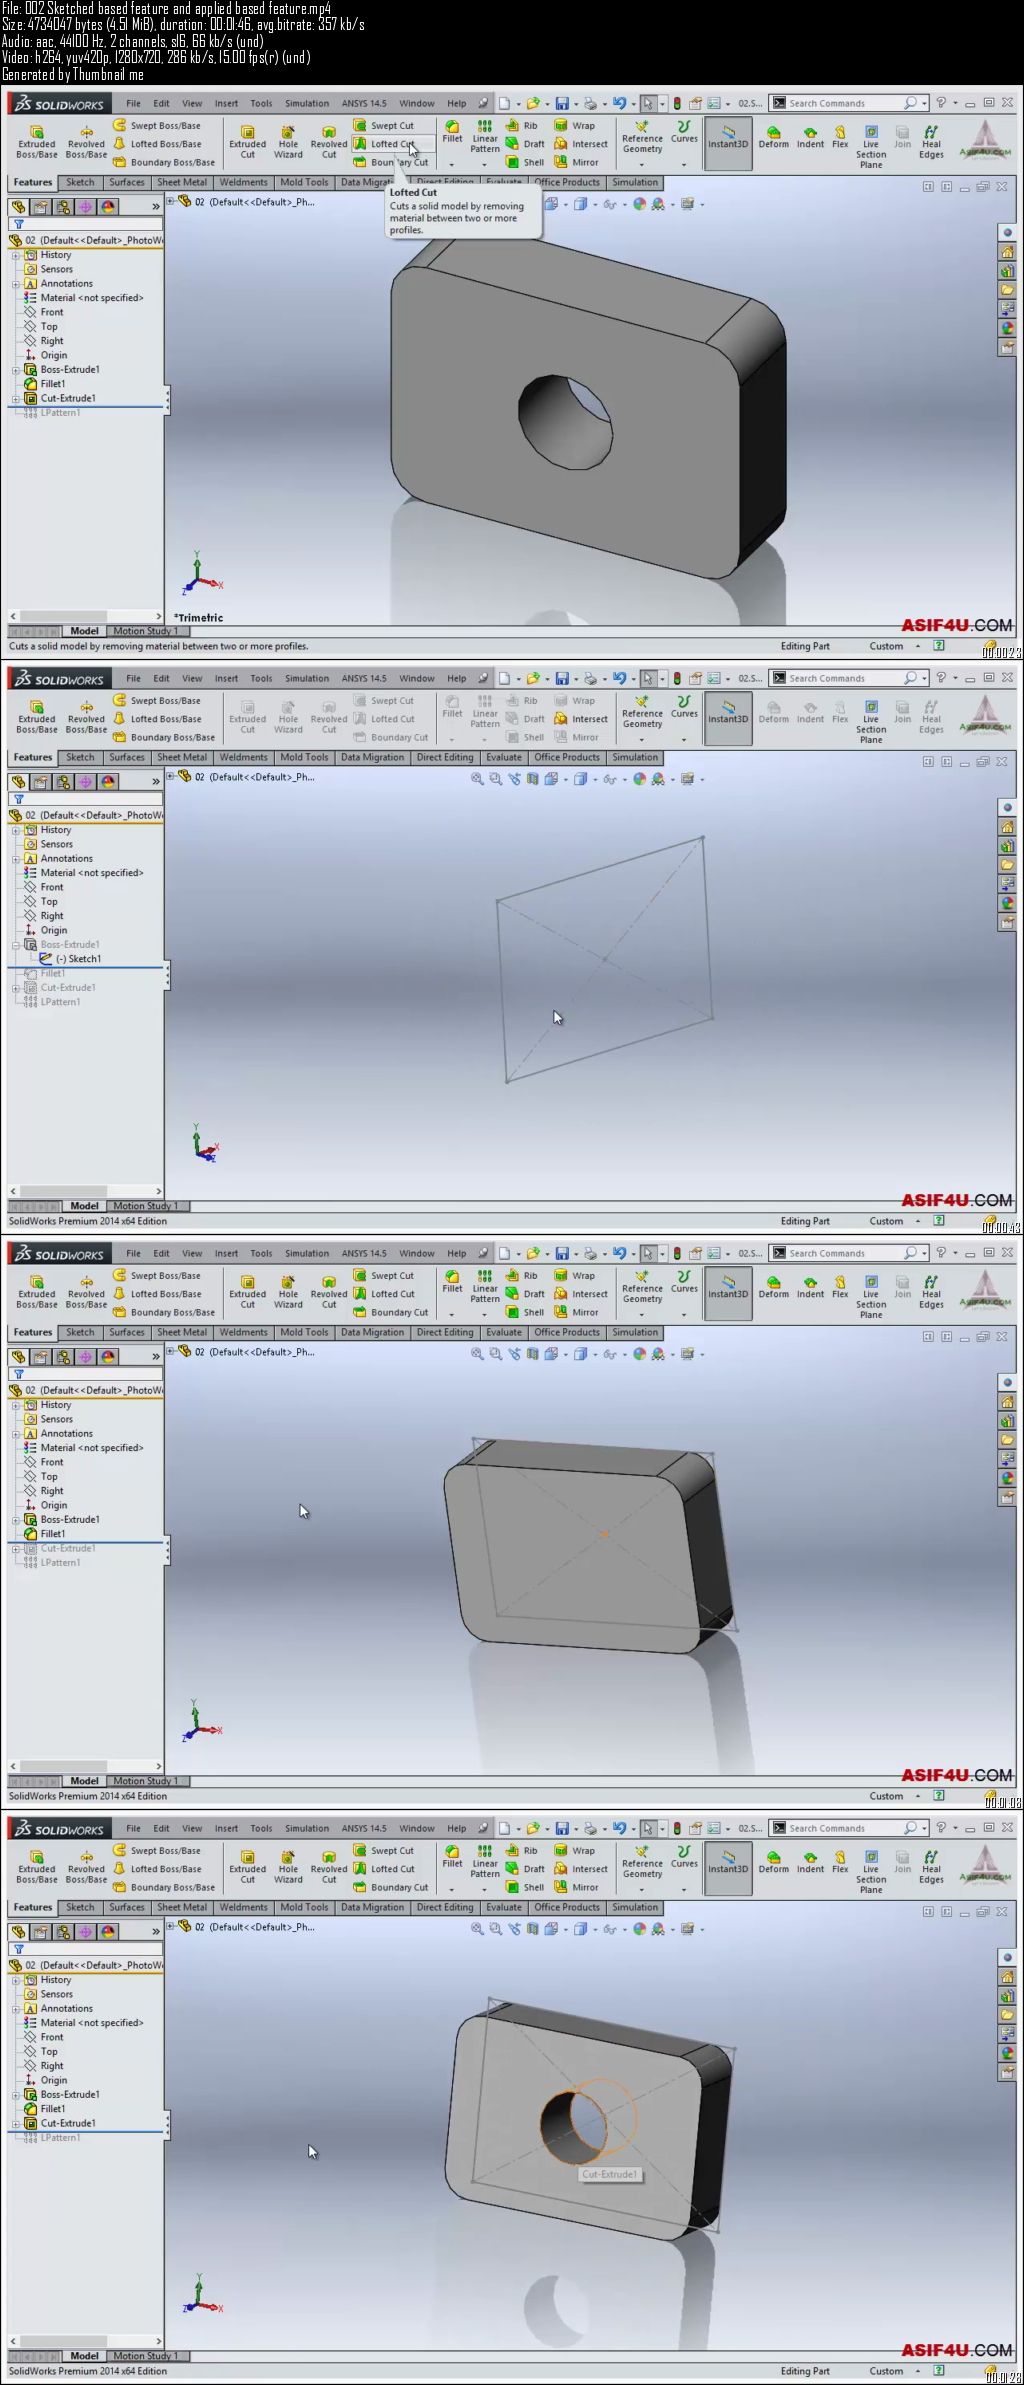Click the Indent tool in the fourth frame
The height and width of the screenshot is (2385, 1024).
(810, 1861)
